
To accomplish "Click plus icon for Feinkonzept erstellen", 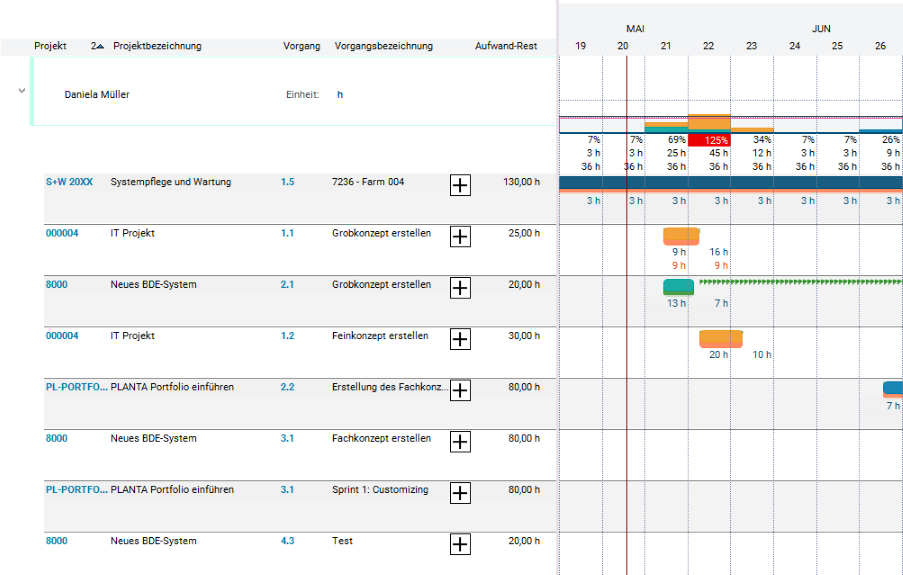I will click(460, 339).
